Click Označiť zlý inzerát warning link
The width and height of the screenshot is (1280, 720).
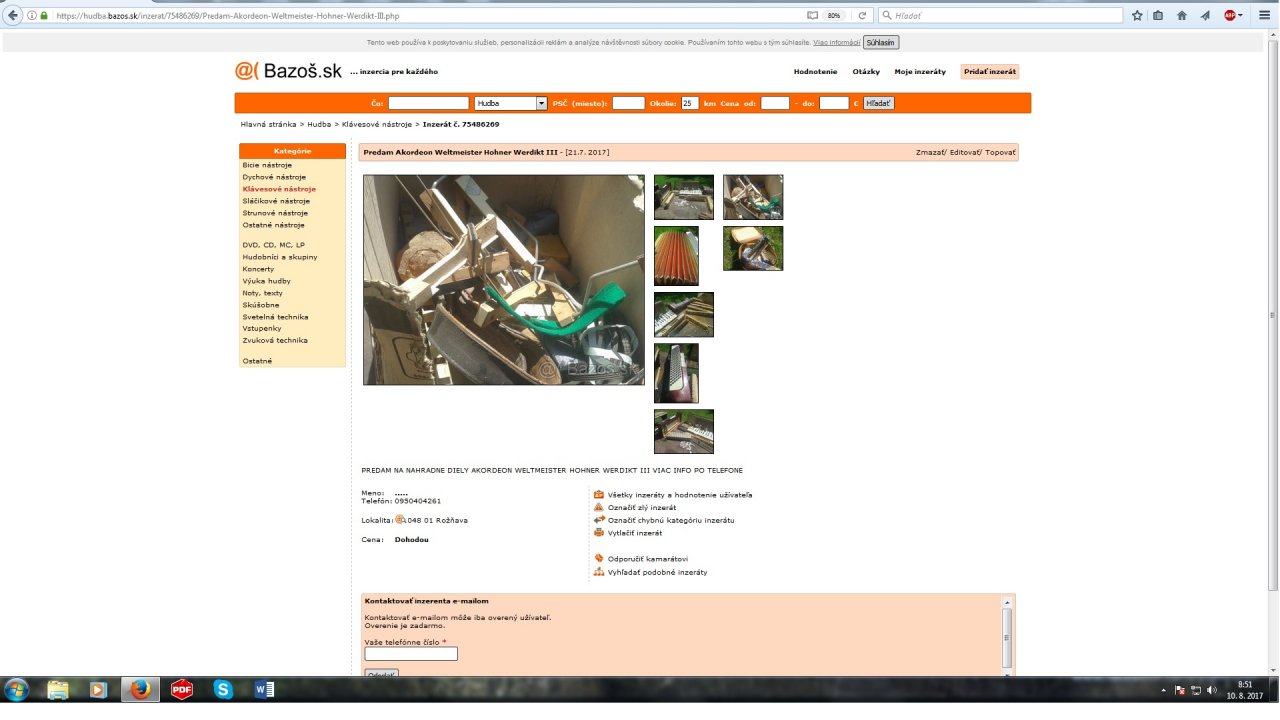642,508
